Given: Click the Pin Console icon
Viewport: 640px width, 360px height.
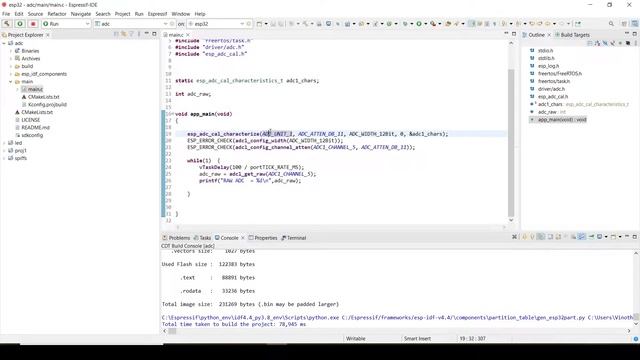Looking at the screenshot, I should (x=591, y=237).
